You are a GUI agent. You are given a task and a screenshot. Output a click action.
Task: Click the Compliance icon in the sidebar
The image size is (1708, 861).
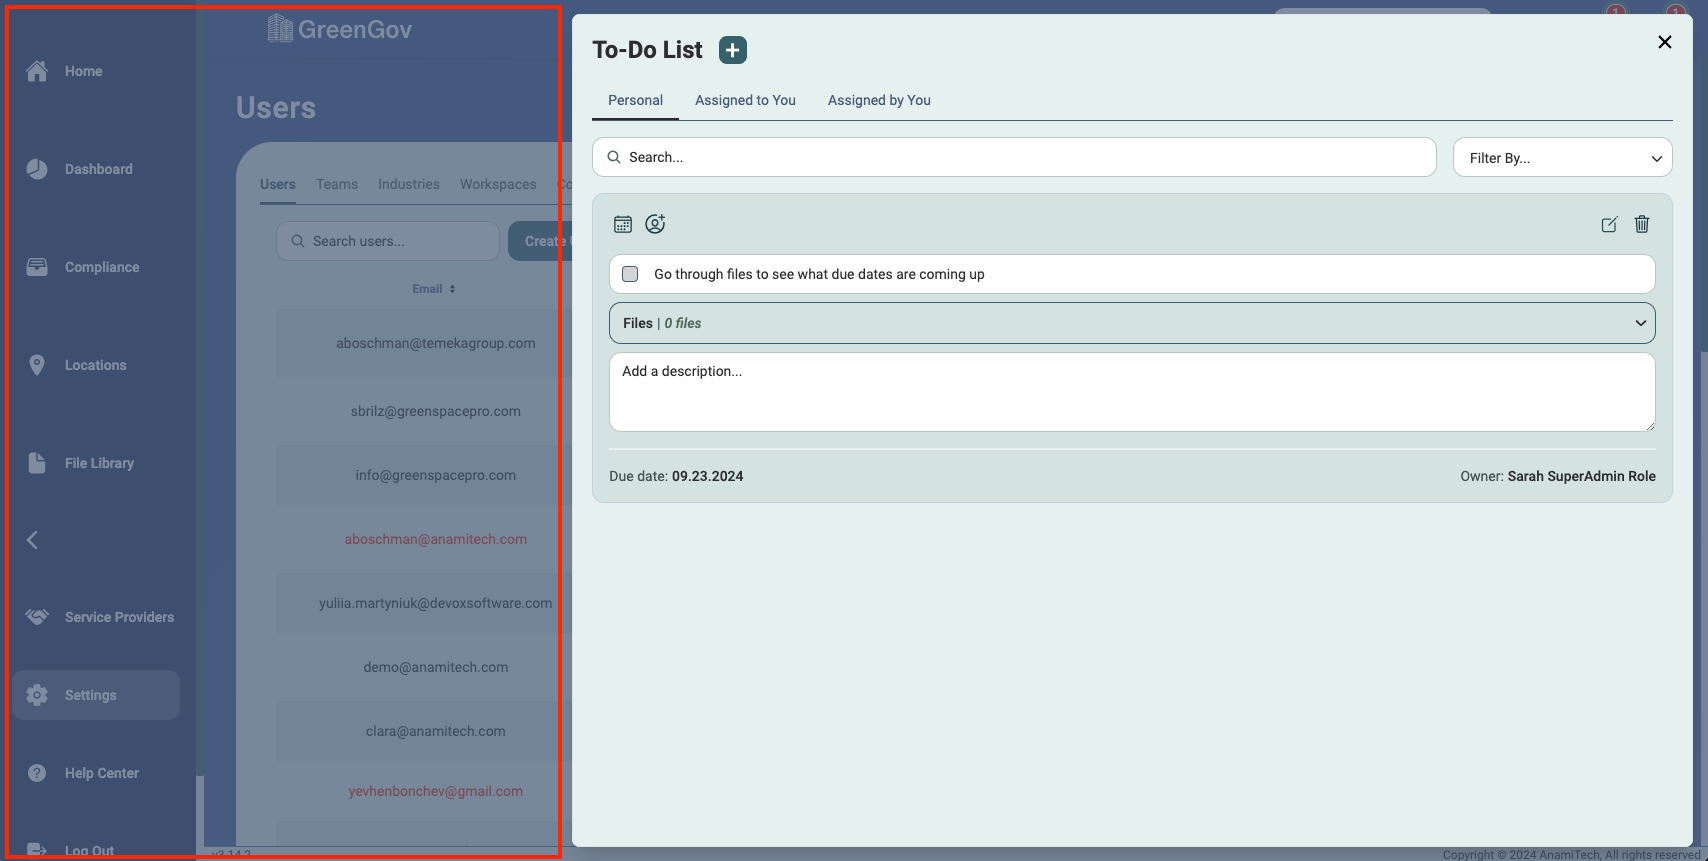[x=37, y=267]
